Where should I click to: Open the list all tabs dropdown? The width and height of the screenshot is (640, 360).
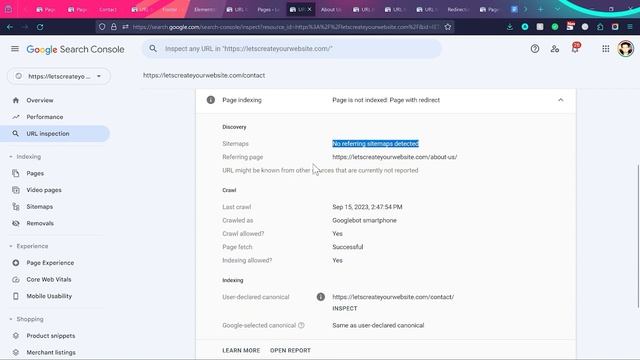pyautogui.click(x=557, y=9)
